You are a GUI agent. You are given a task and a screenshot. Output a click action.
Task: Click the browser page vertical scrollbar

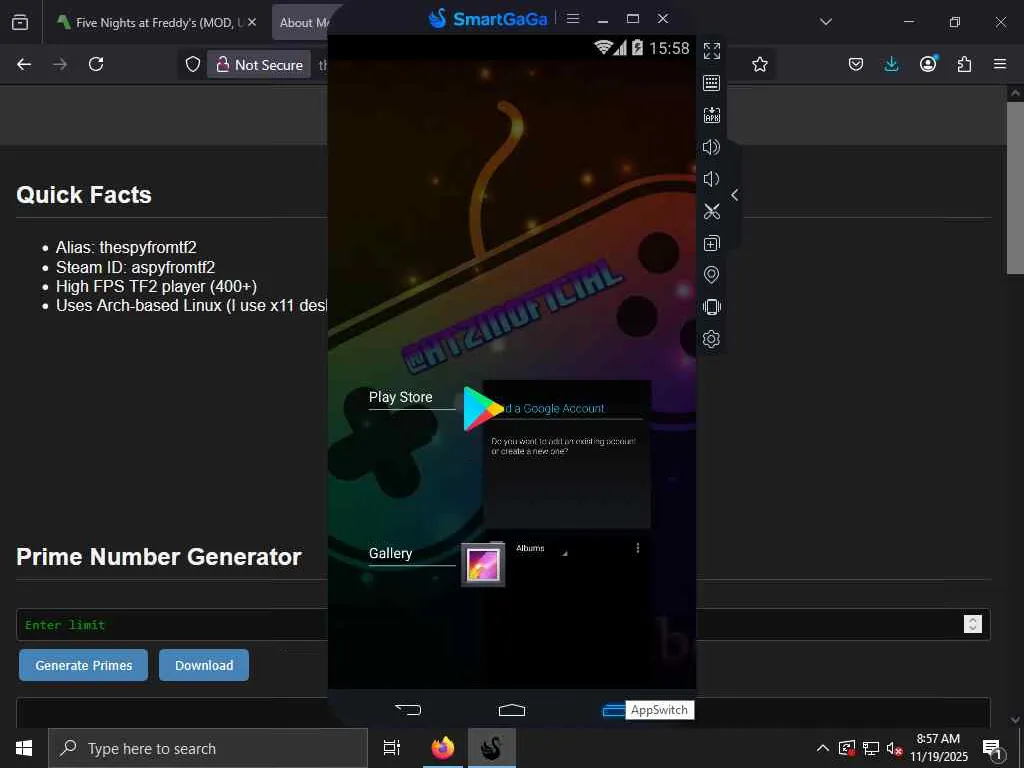click(1015, 188)
